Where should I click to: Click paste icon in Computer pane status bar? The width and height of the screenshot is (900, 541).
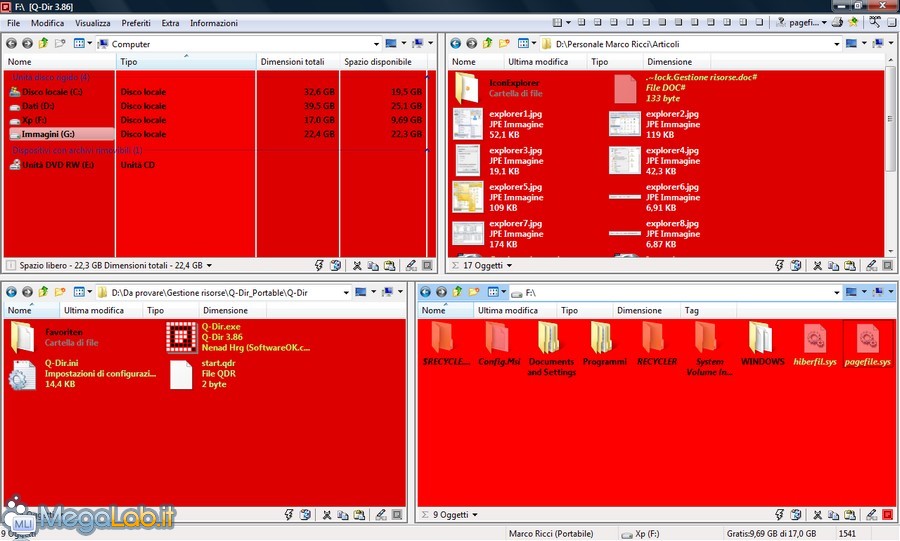coord(390,266)
